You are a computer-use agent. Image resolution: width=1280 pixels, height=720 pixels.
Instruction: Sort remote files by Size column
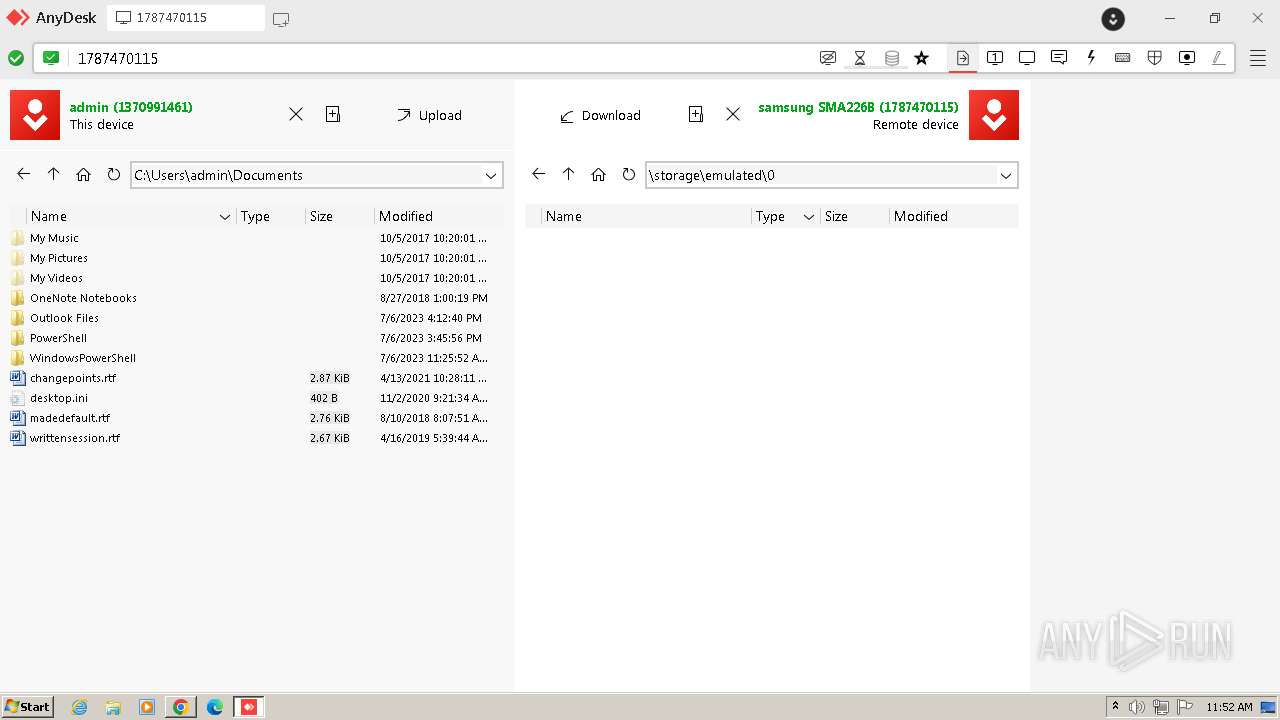(854, 216)
